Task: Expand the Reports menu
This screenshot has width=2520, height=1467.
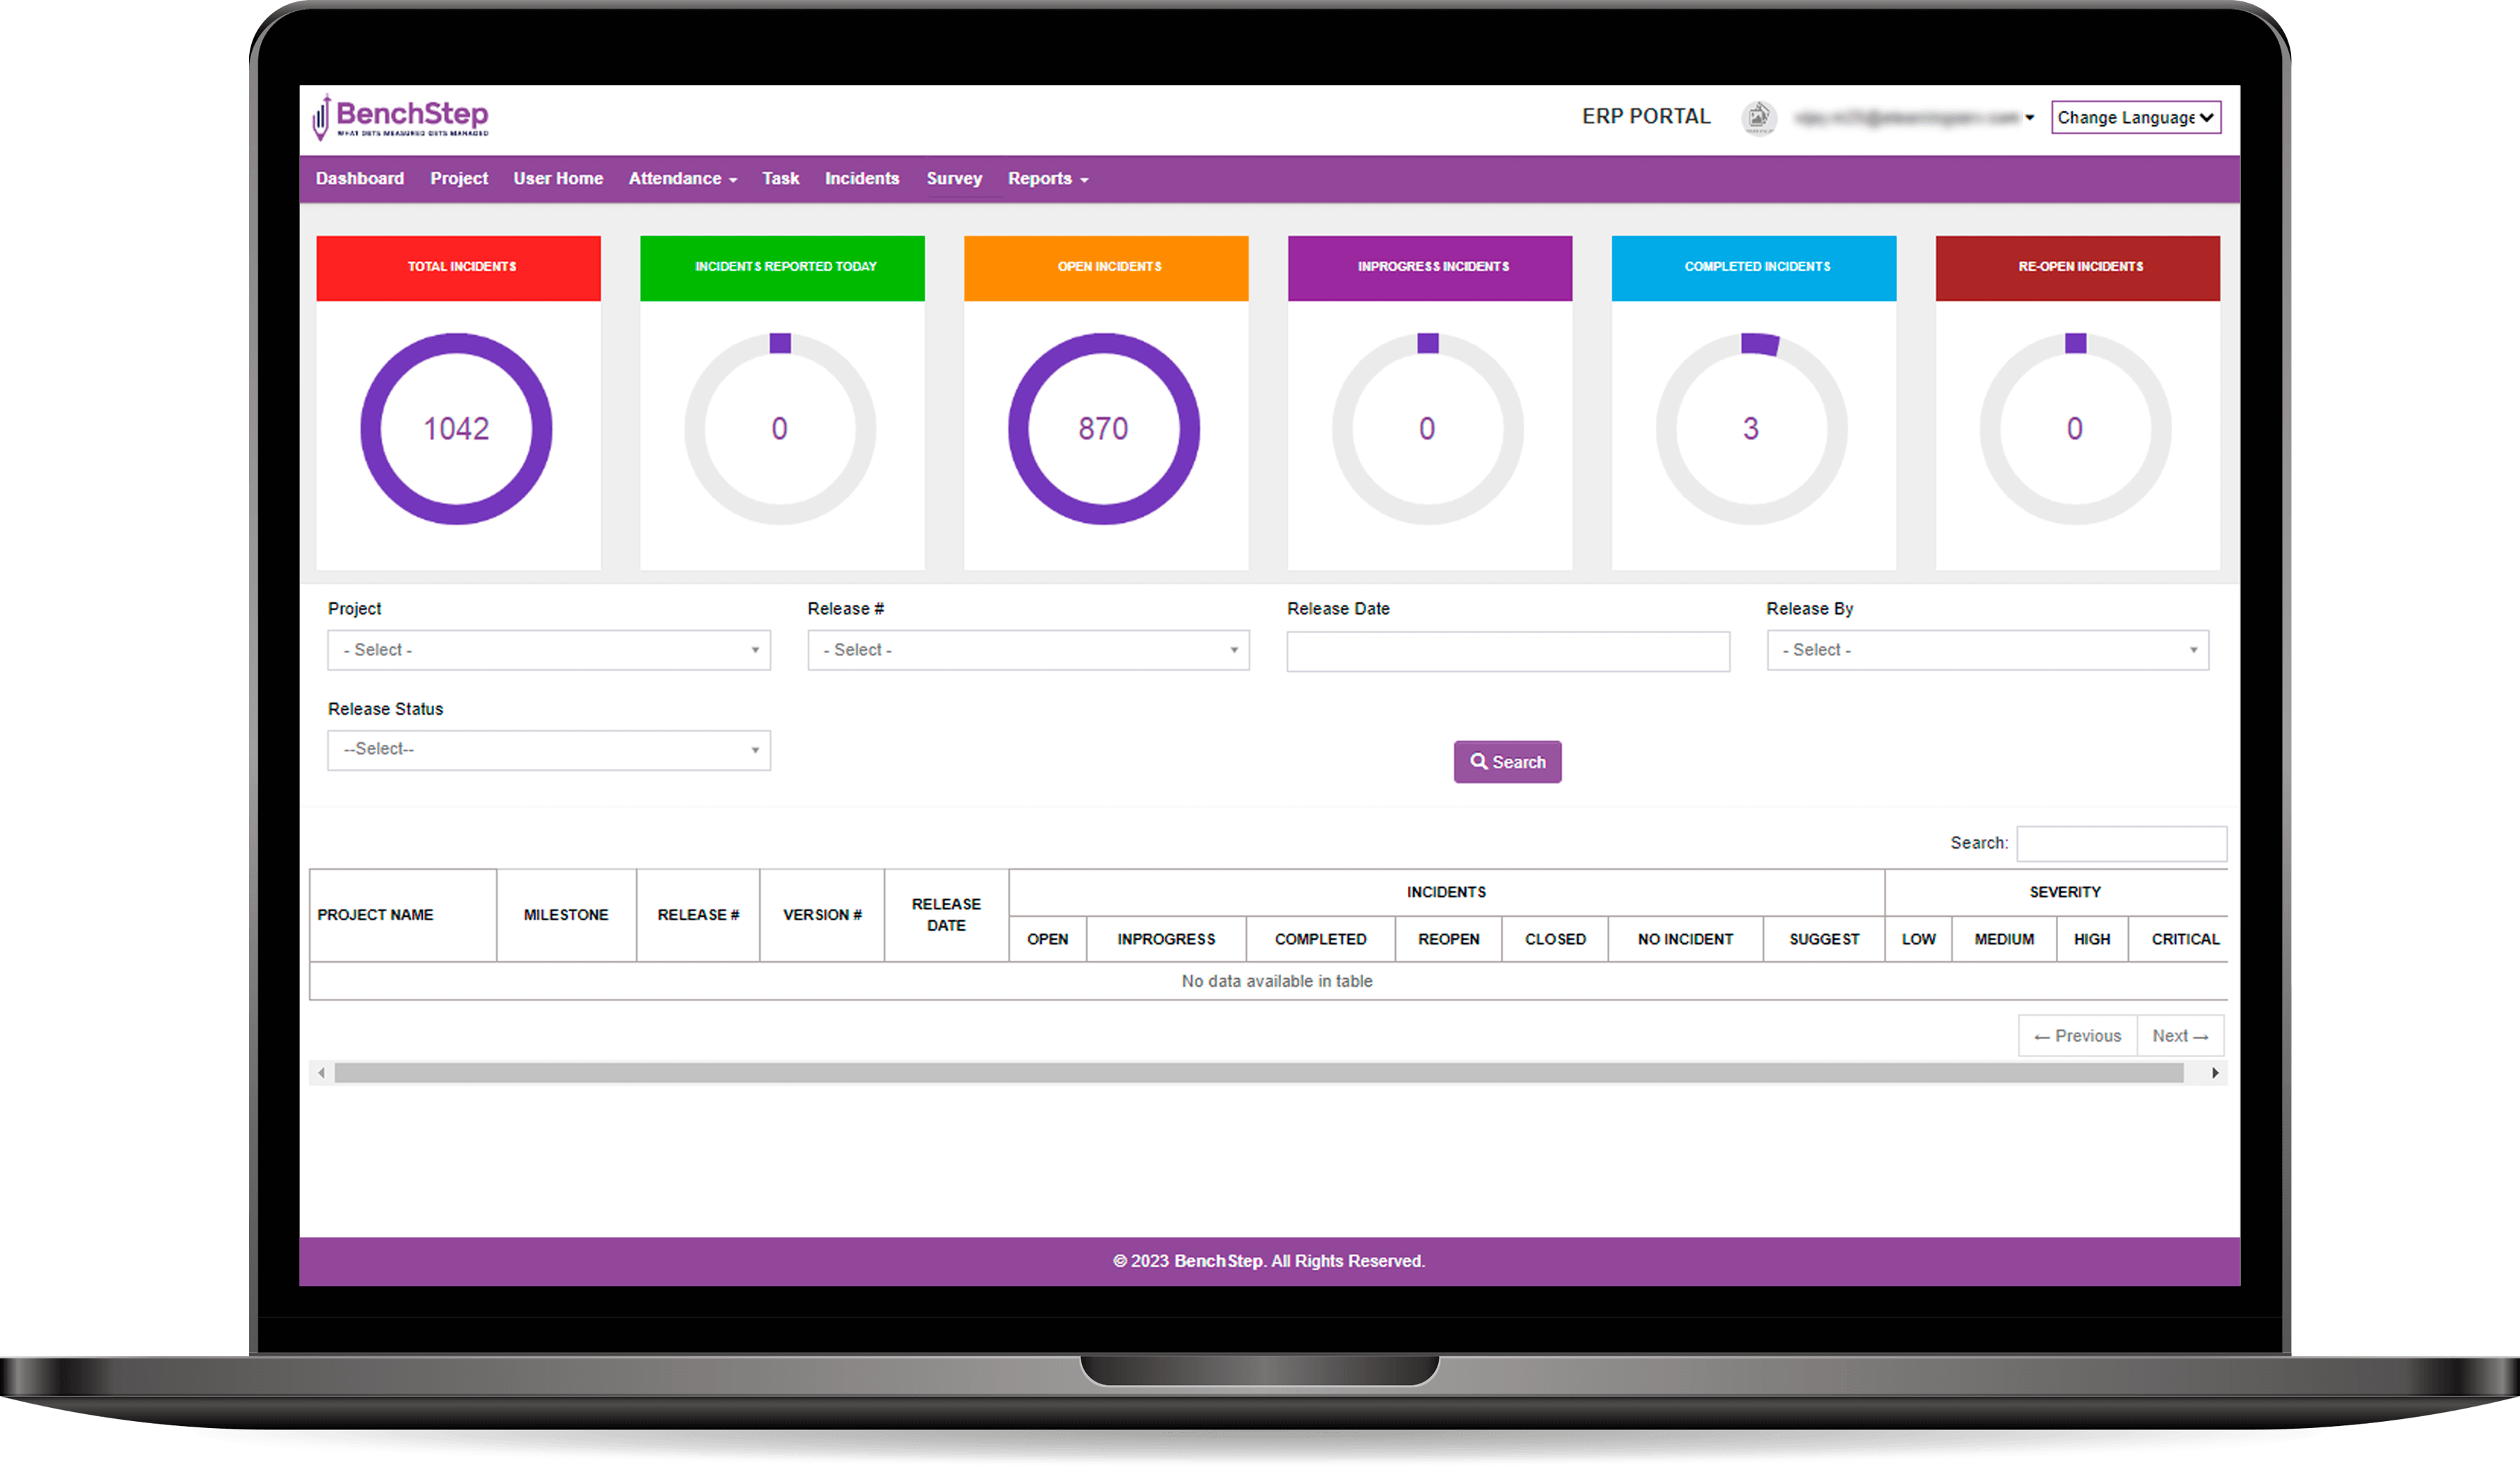Action: point(1048,178)
